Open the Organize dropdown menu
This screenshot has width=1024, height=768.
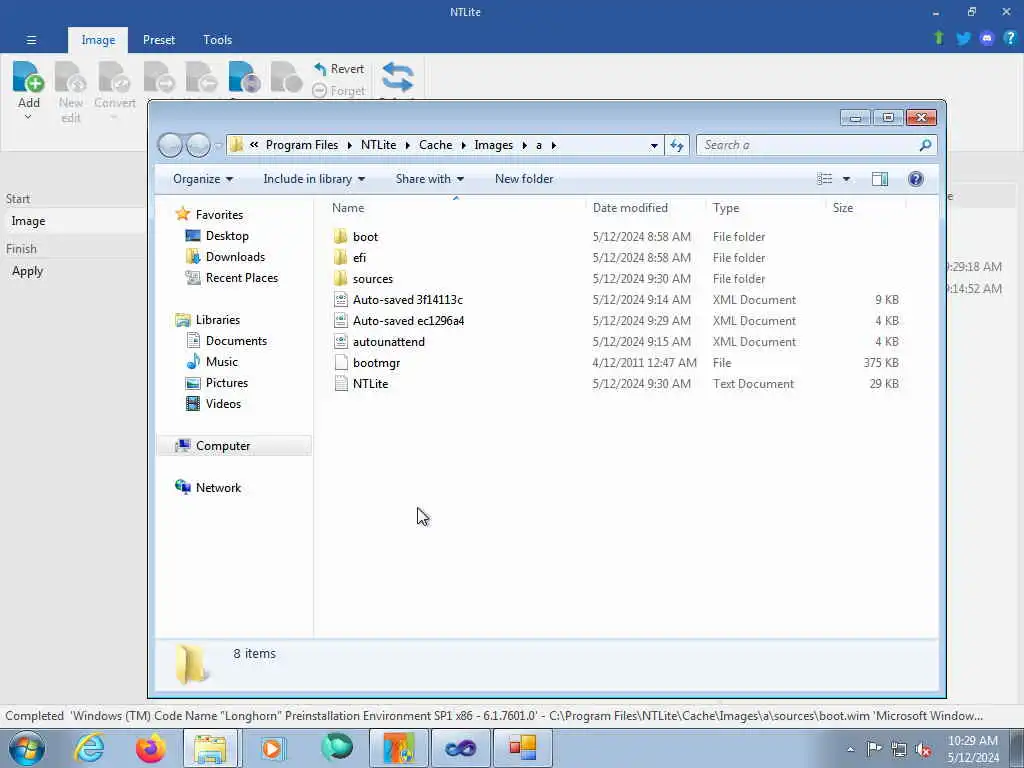tap(202, 179)
